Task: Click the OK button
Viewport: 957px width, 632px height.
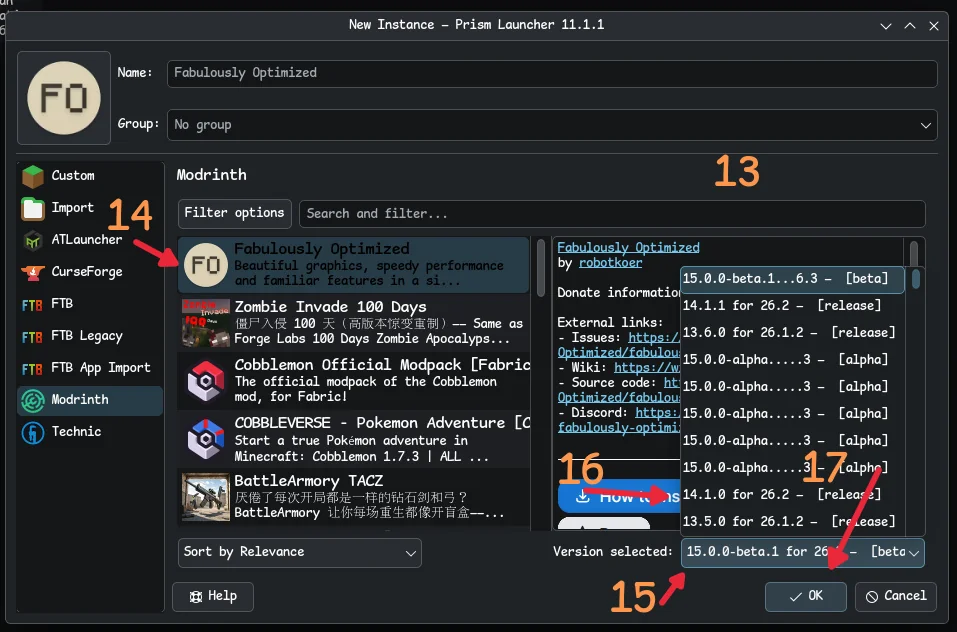Action: tap(806, 597)
